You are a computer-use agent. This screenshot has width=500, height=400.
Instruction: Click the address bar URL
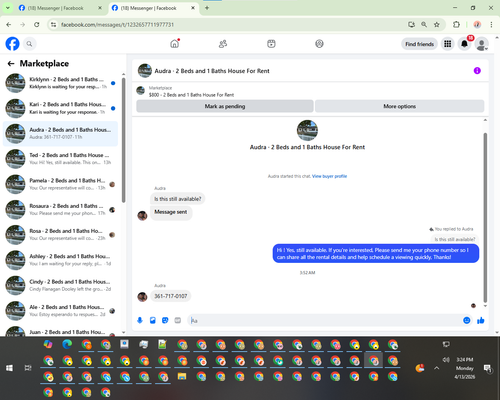117,25
